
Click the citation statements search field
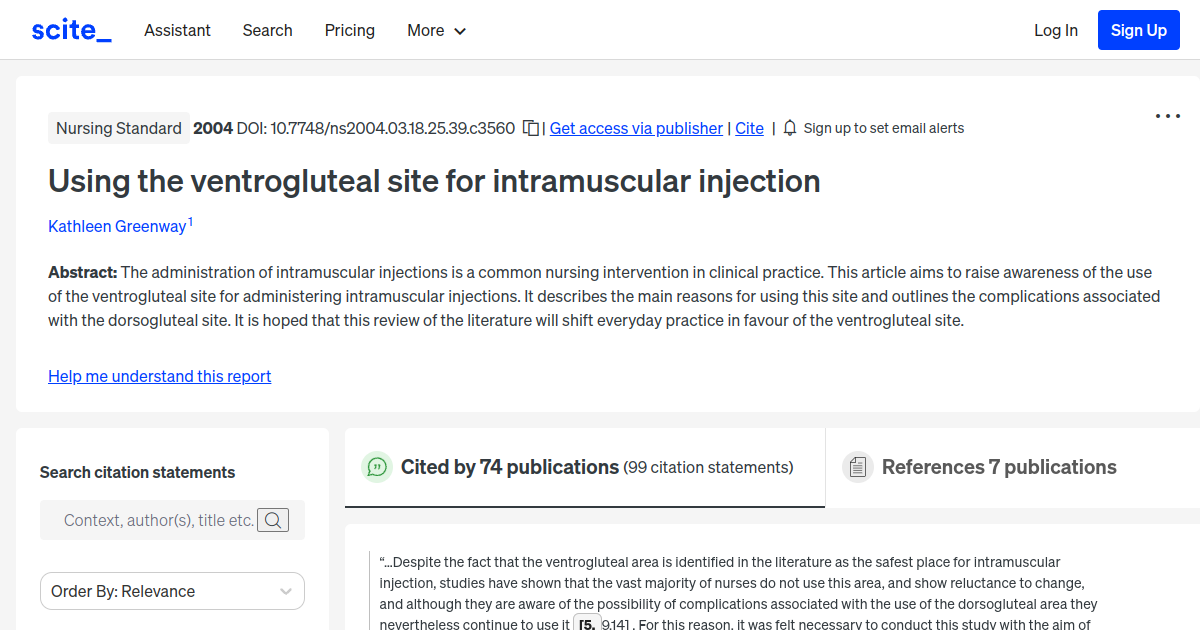pyautogui.click(x=160, y=520)
